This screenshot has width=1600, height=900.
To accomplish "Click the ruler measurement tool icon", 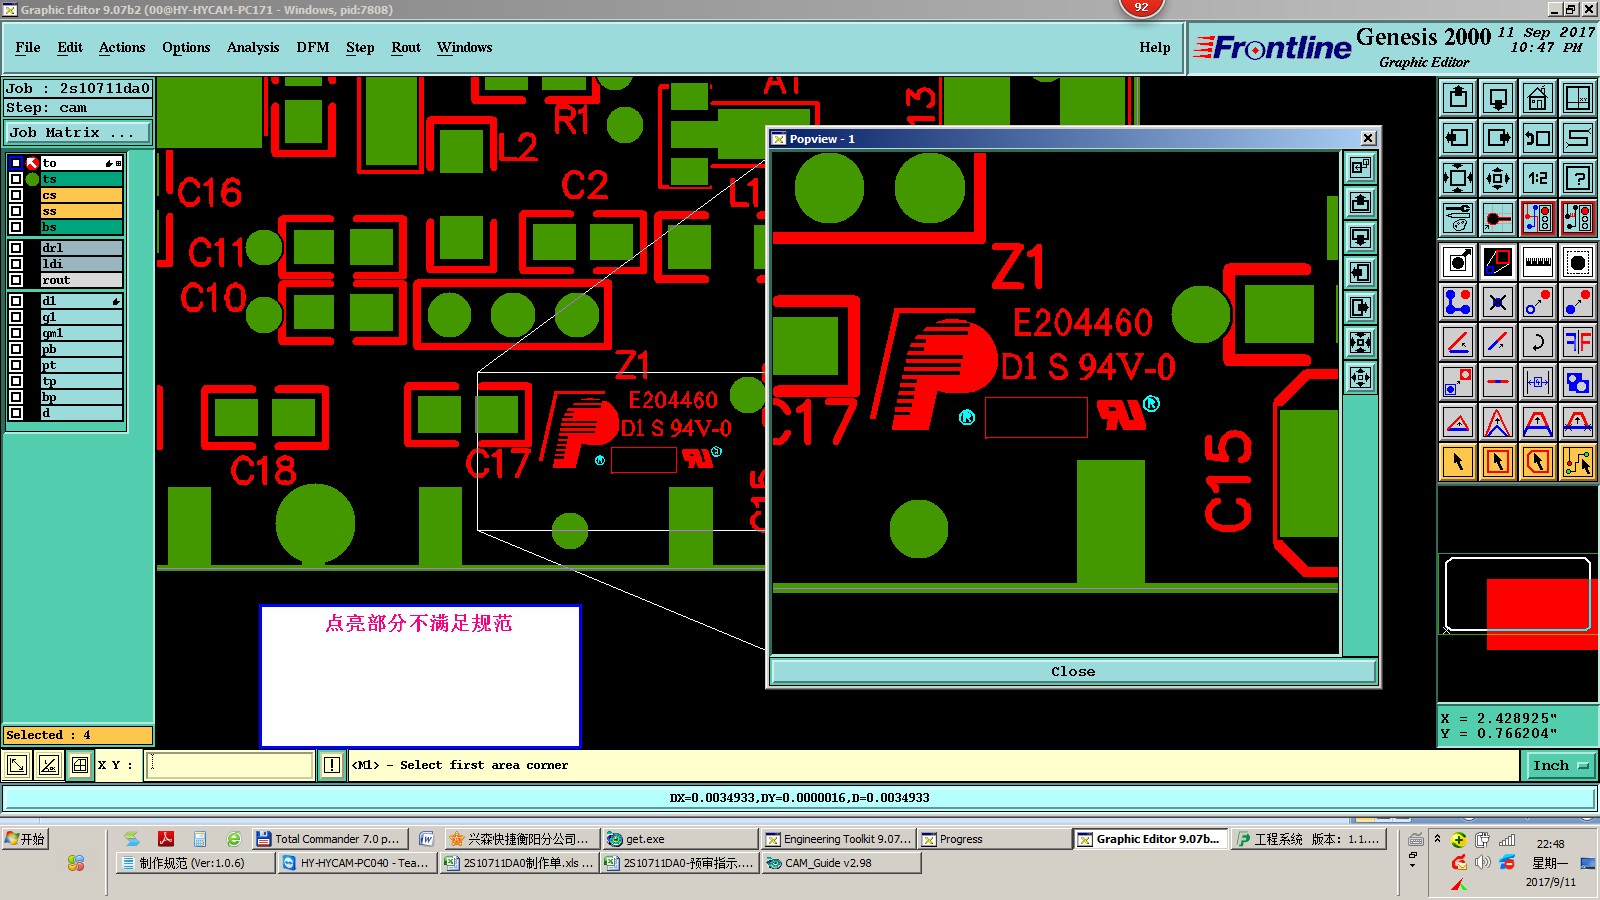I will click(1538, 263).
